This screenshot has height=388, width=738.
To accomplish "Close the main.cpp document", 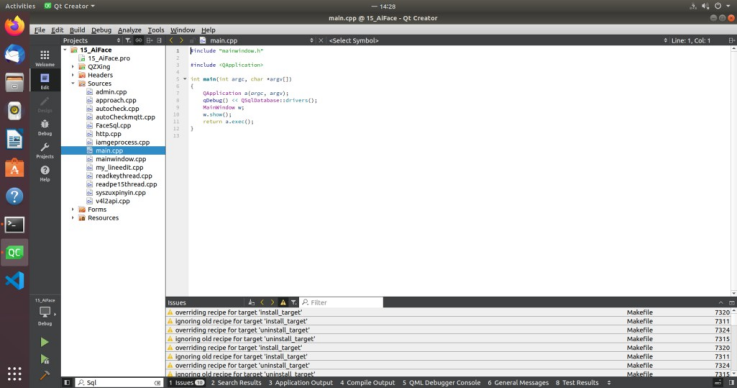I will point(321,40).
